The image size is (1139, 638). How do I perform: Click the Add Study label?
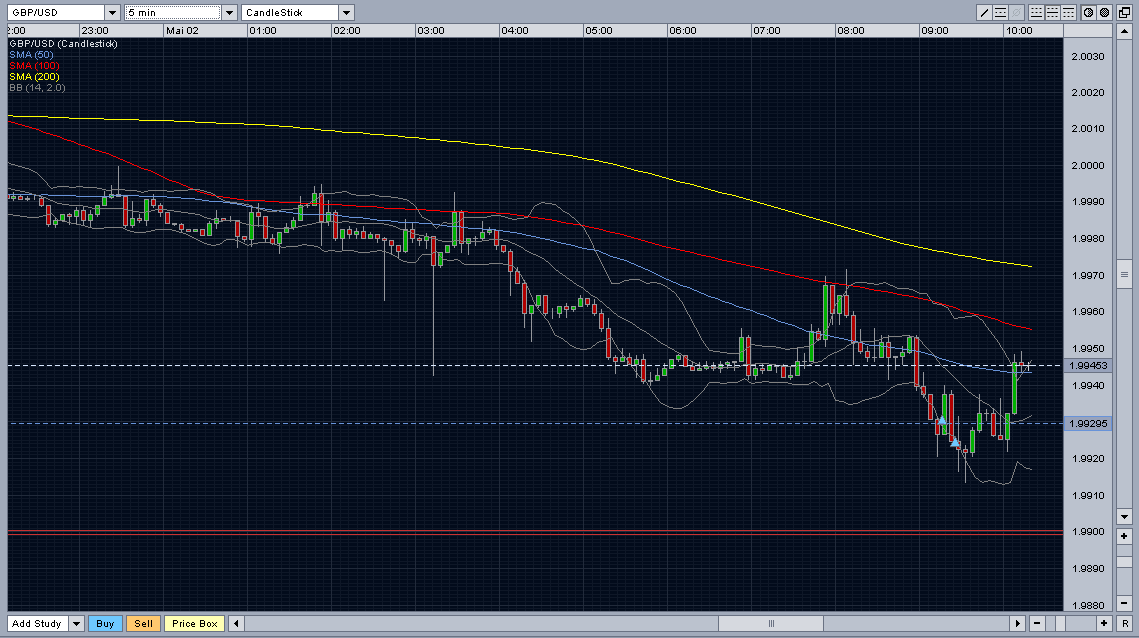coord(37,623)
